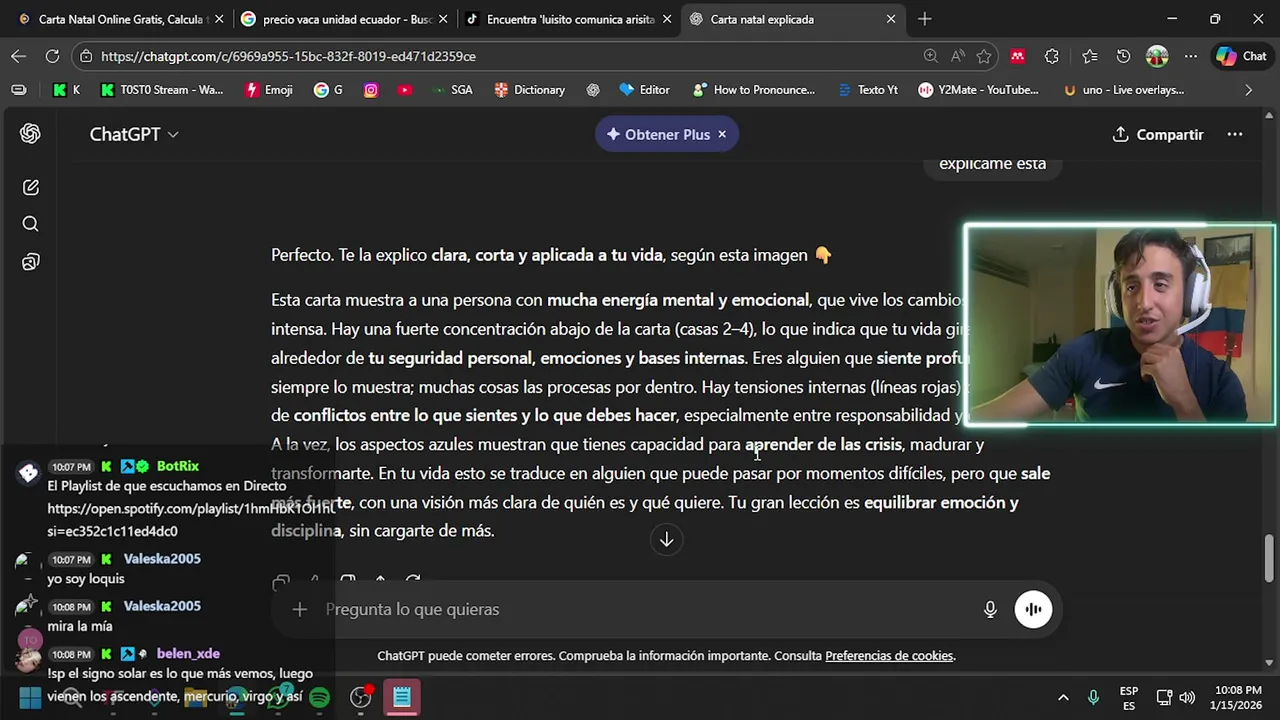1280x720 pixels.
Task: Click the scroll-to-bottom arrow button
Action: point(666,539)
